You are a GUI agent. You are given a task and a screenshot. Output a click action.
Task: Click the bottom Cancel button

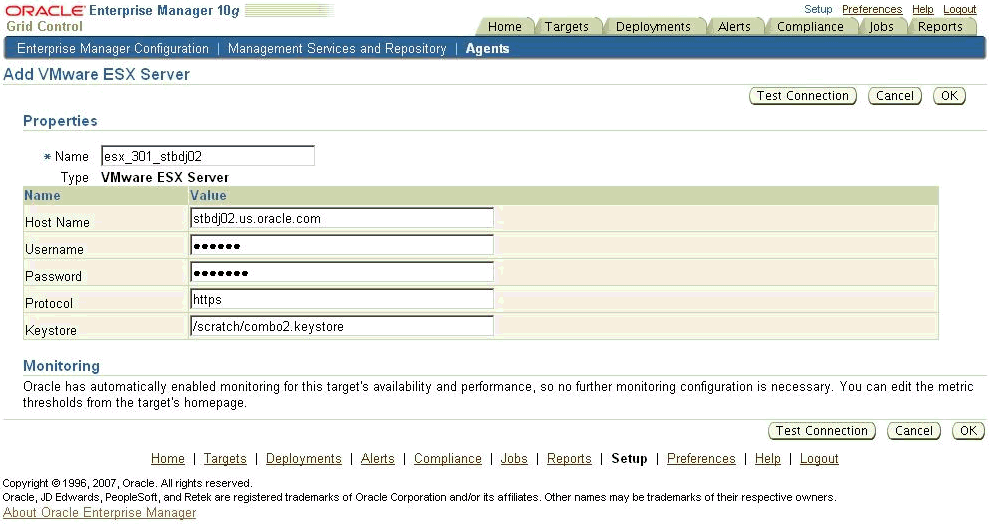point(913,431)
